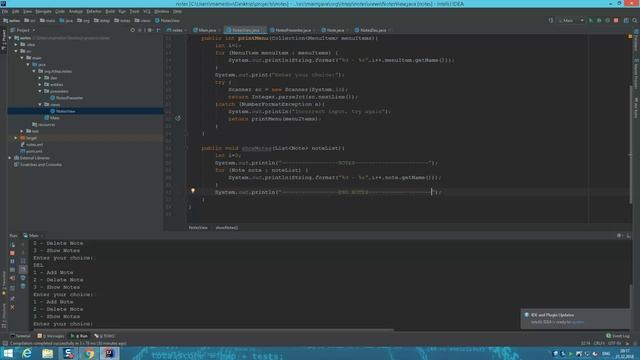Click the Pause output icon in Run panel

point(12,261)
